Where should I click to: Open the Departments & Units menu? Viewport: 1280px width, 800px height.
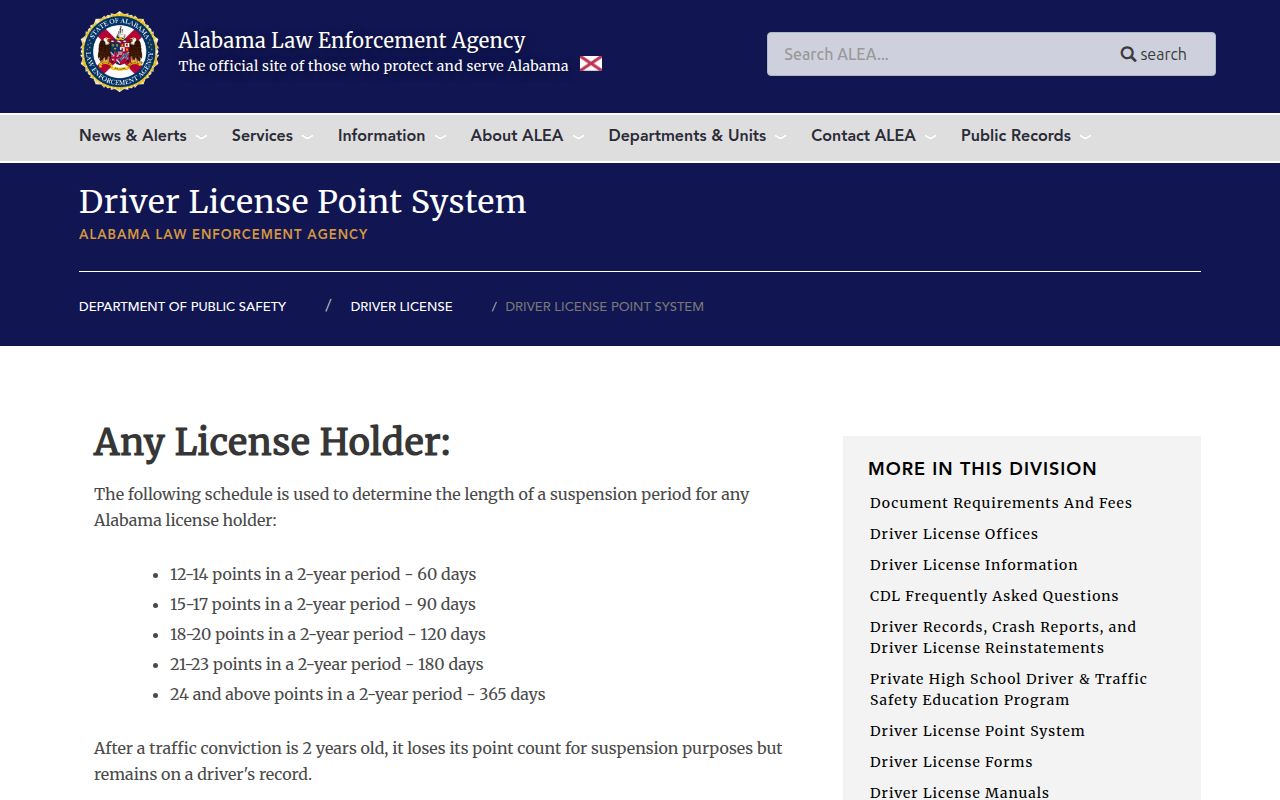[x=687, y=135]
